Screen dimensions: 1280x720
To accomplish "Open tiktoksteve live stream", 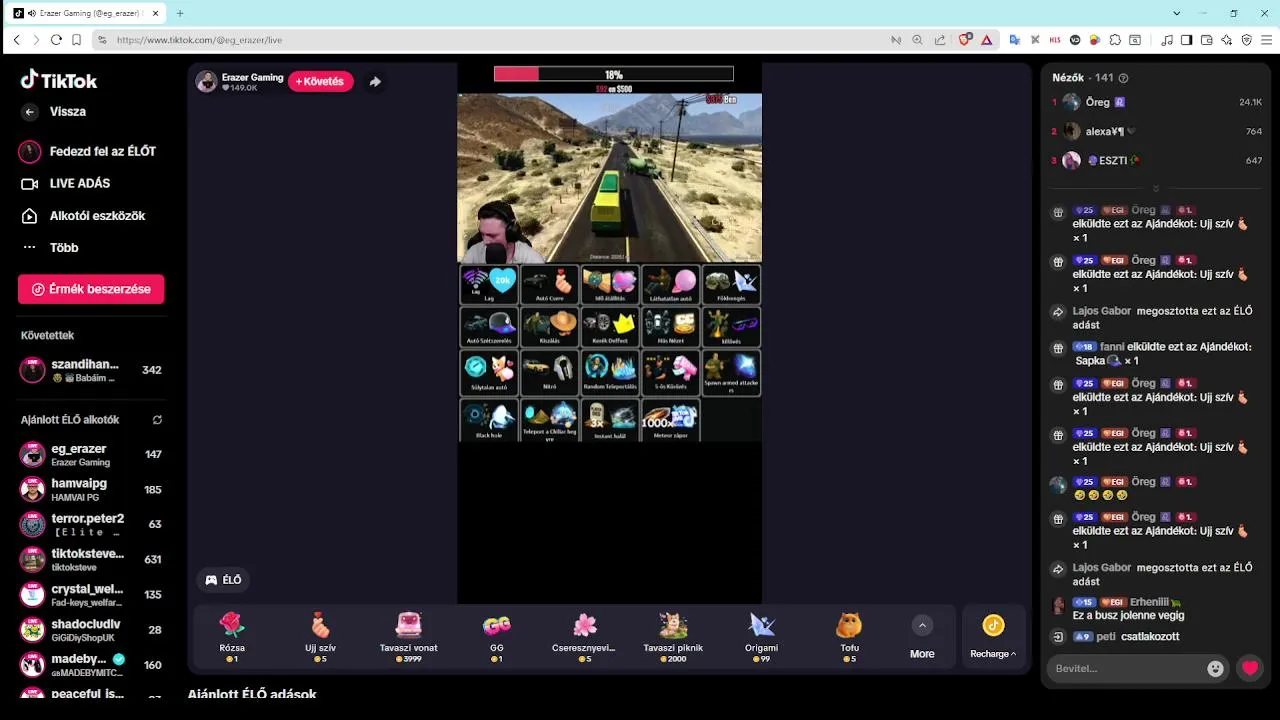I will pyautogui.click(x=91, y=559).
